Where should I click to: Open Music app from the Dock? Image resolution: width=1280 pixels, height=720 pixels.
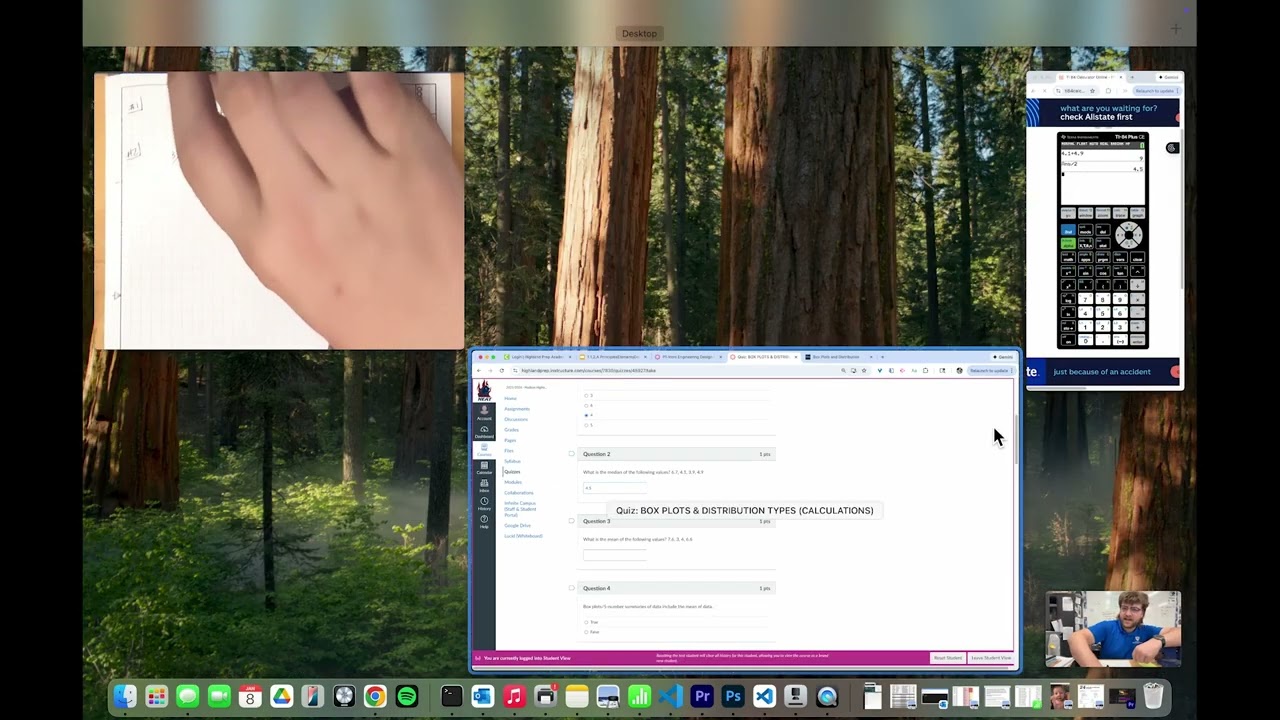[514, 696]
